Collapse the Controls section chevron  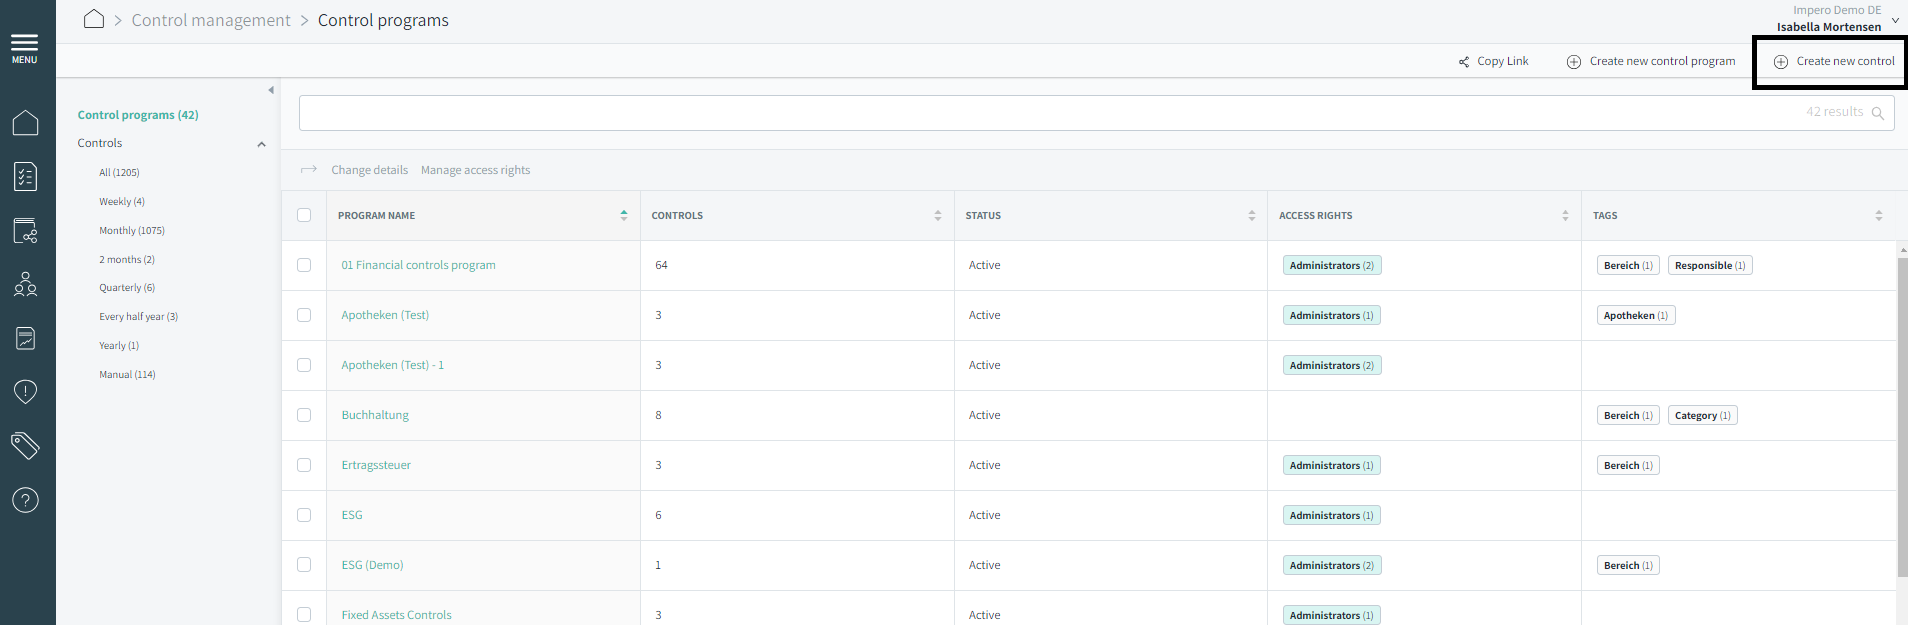coord(262,144)
